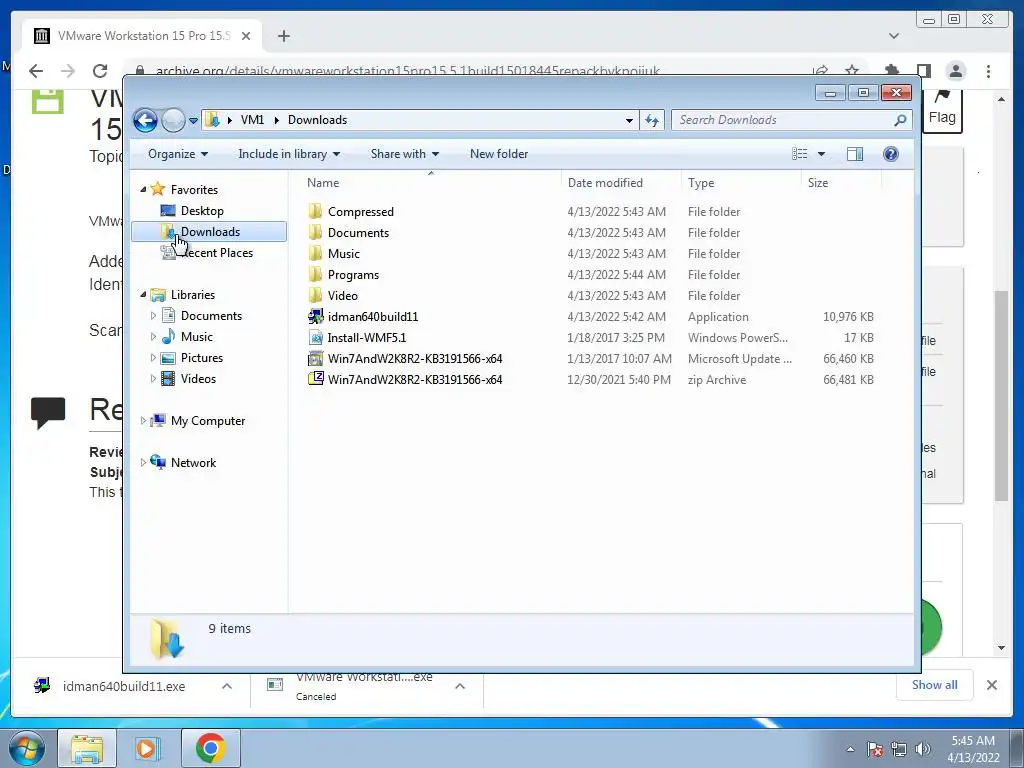Close the Chrome downloads bar
This screenshot has height=768, width=1024.
991,685
